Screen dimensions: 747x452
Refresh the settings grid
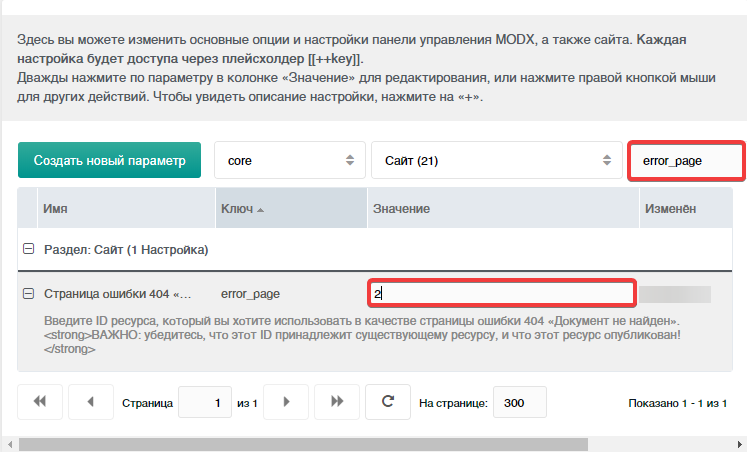pyautogui.click(x=388, y=402)
